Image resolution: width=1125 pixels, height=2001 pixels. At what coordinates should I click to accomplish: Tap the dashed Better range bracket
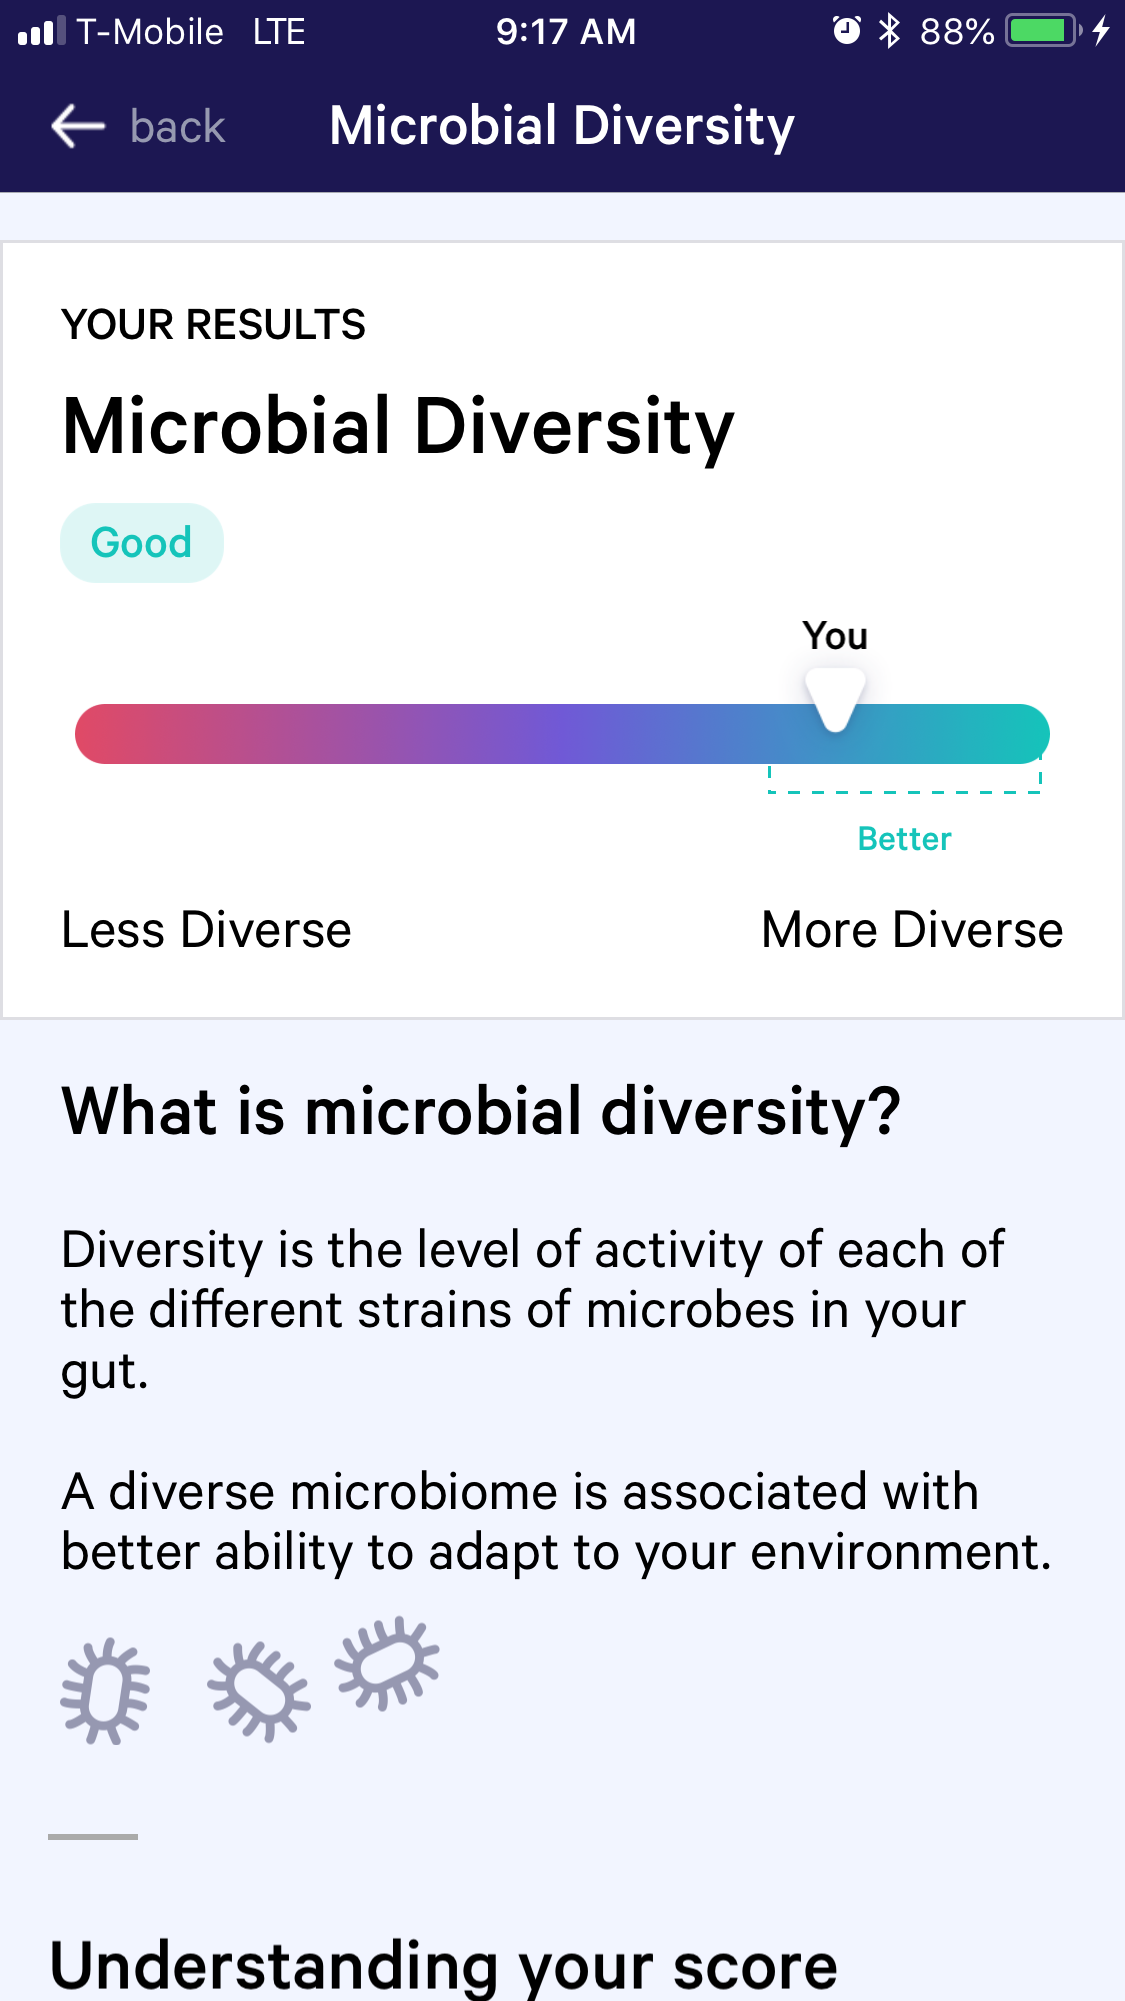click(x=905, y=780)
